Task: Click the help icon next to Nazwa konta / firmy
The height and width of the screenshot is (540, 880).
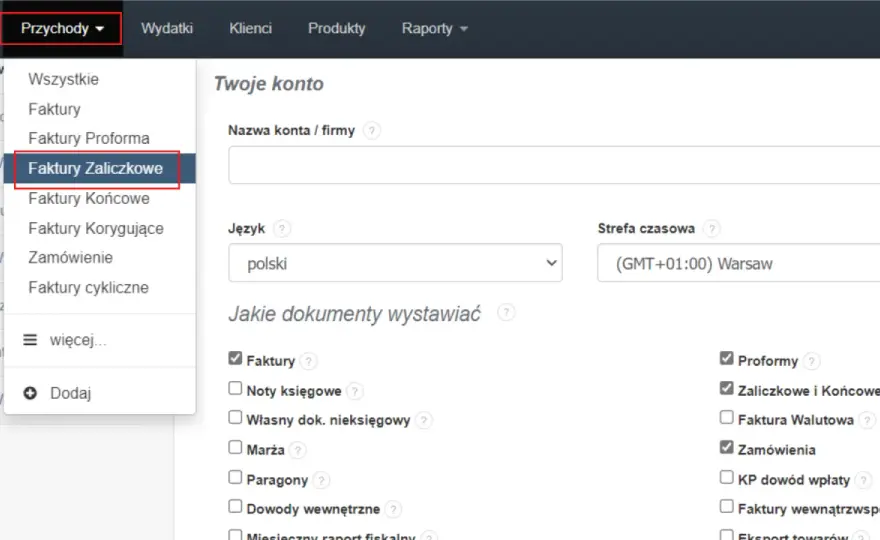Action: [x=372, y=131]
